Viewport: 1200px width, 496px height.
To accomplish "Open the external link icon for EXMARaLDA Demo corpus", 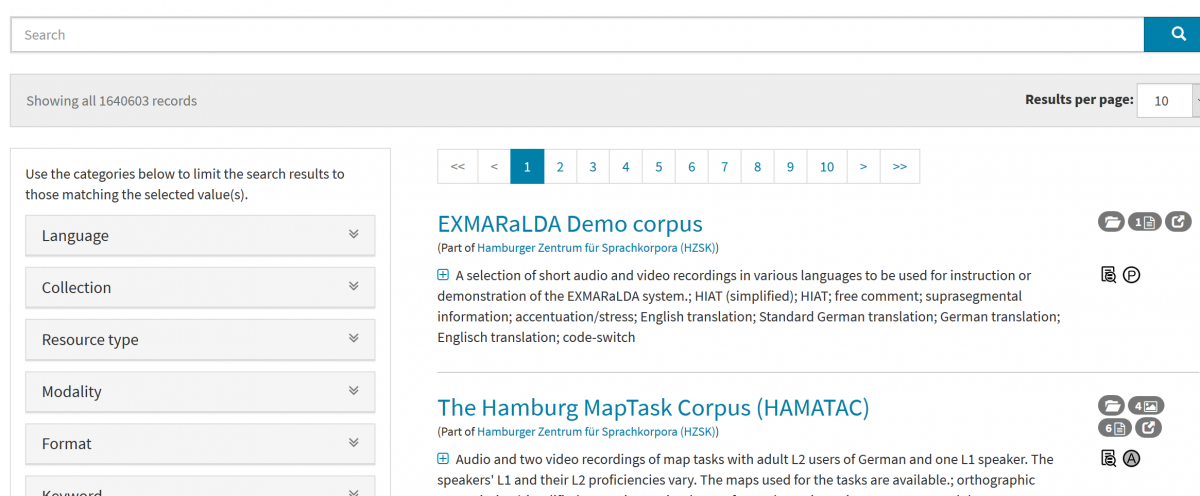I will click(x=1178, y=222).
